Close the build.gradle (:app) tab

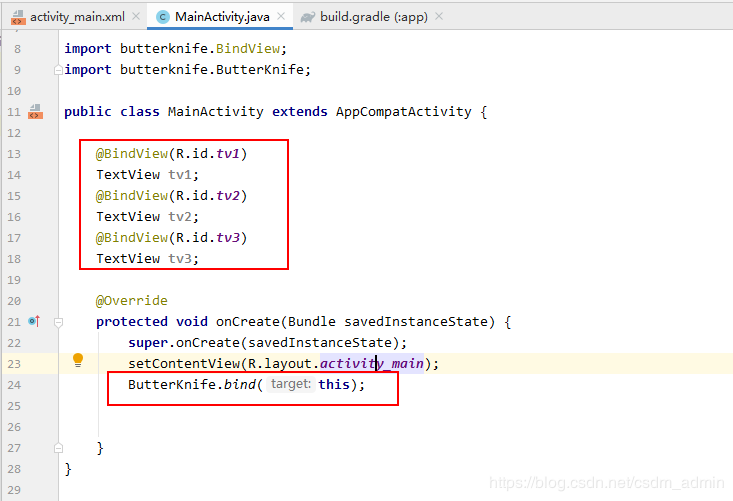click(439, 16)
